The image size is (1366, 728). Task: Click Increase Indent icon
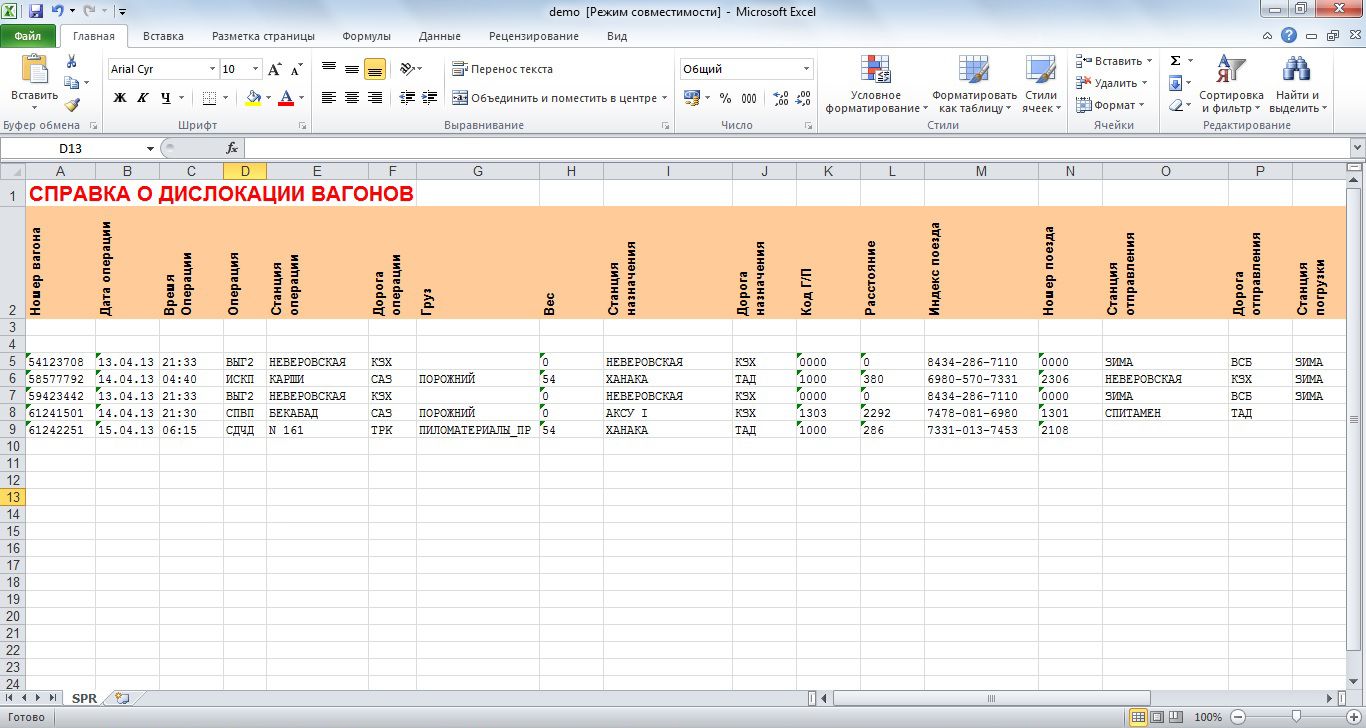(x=431, y=98)
